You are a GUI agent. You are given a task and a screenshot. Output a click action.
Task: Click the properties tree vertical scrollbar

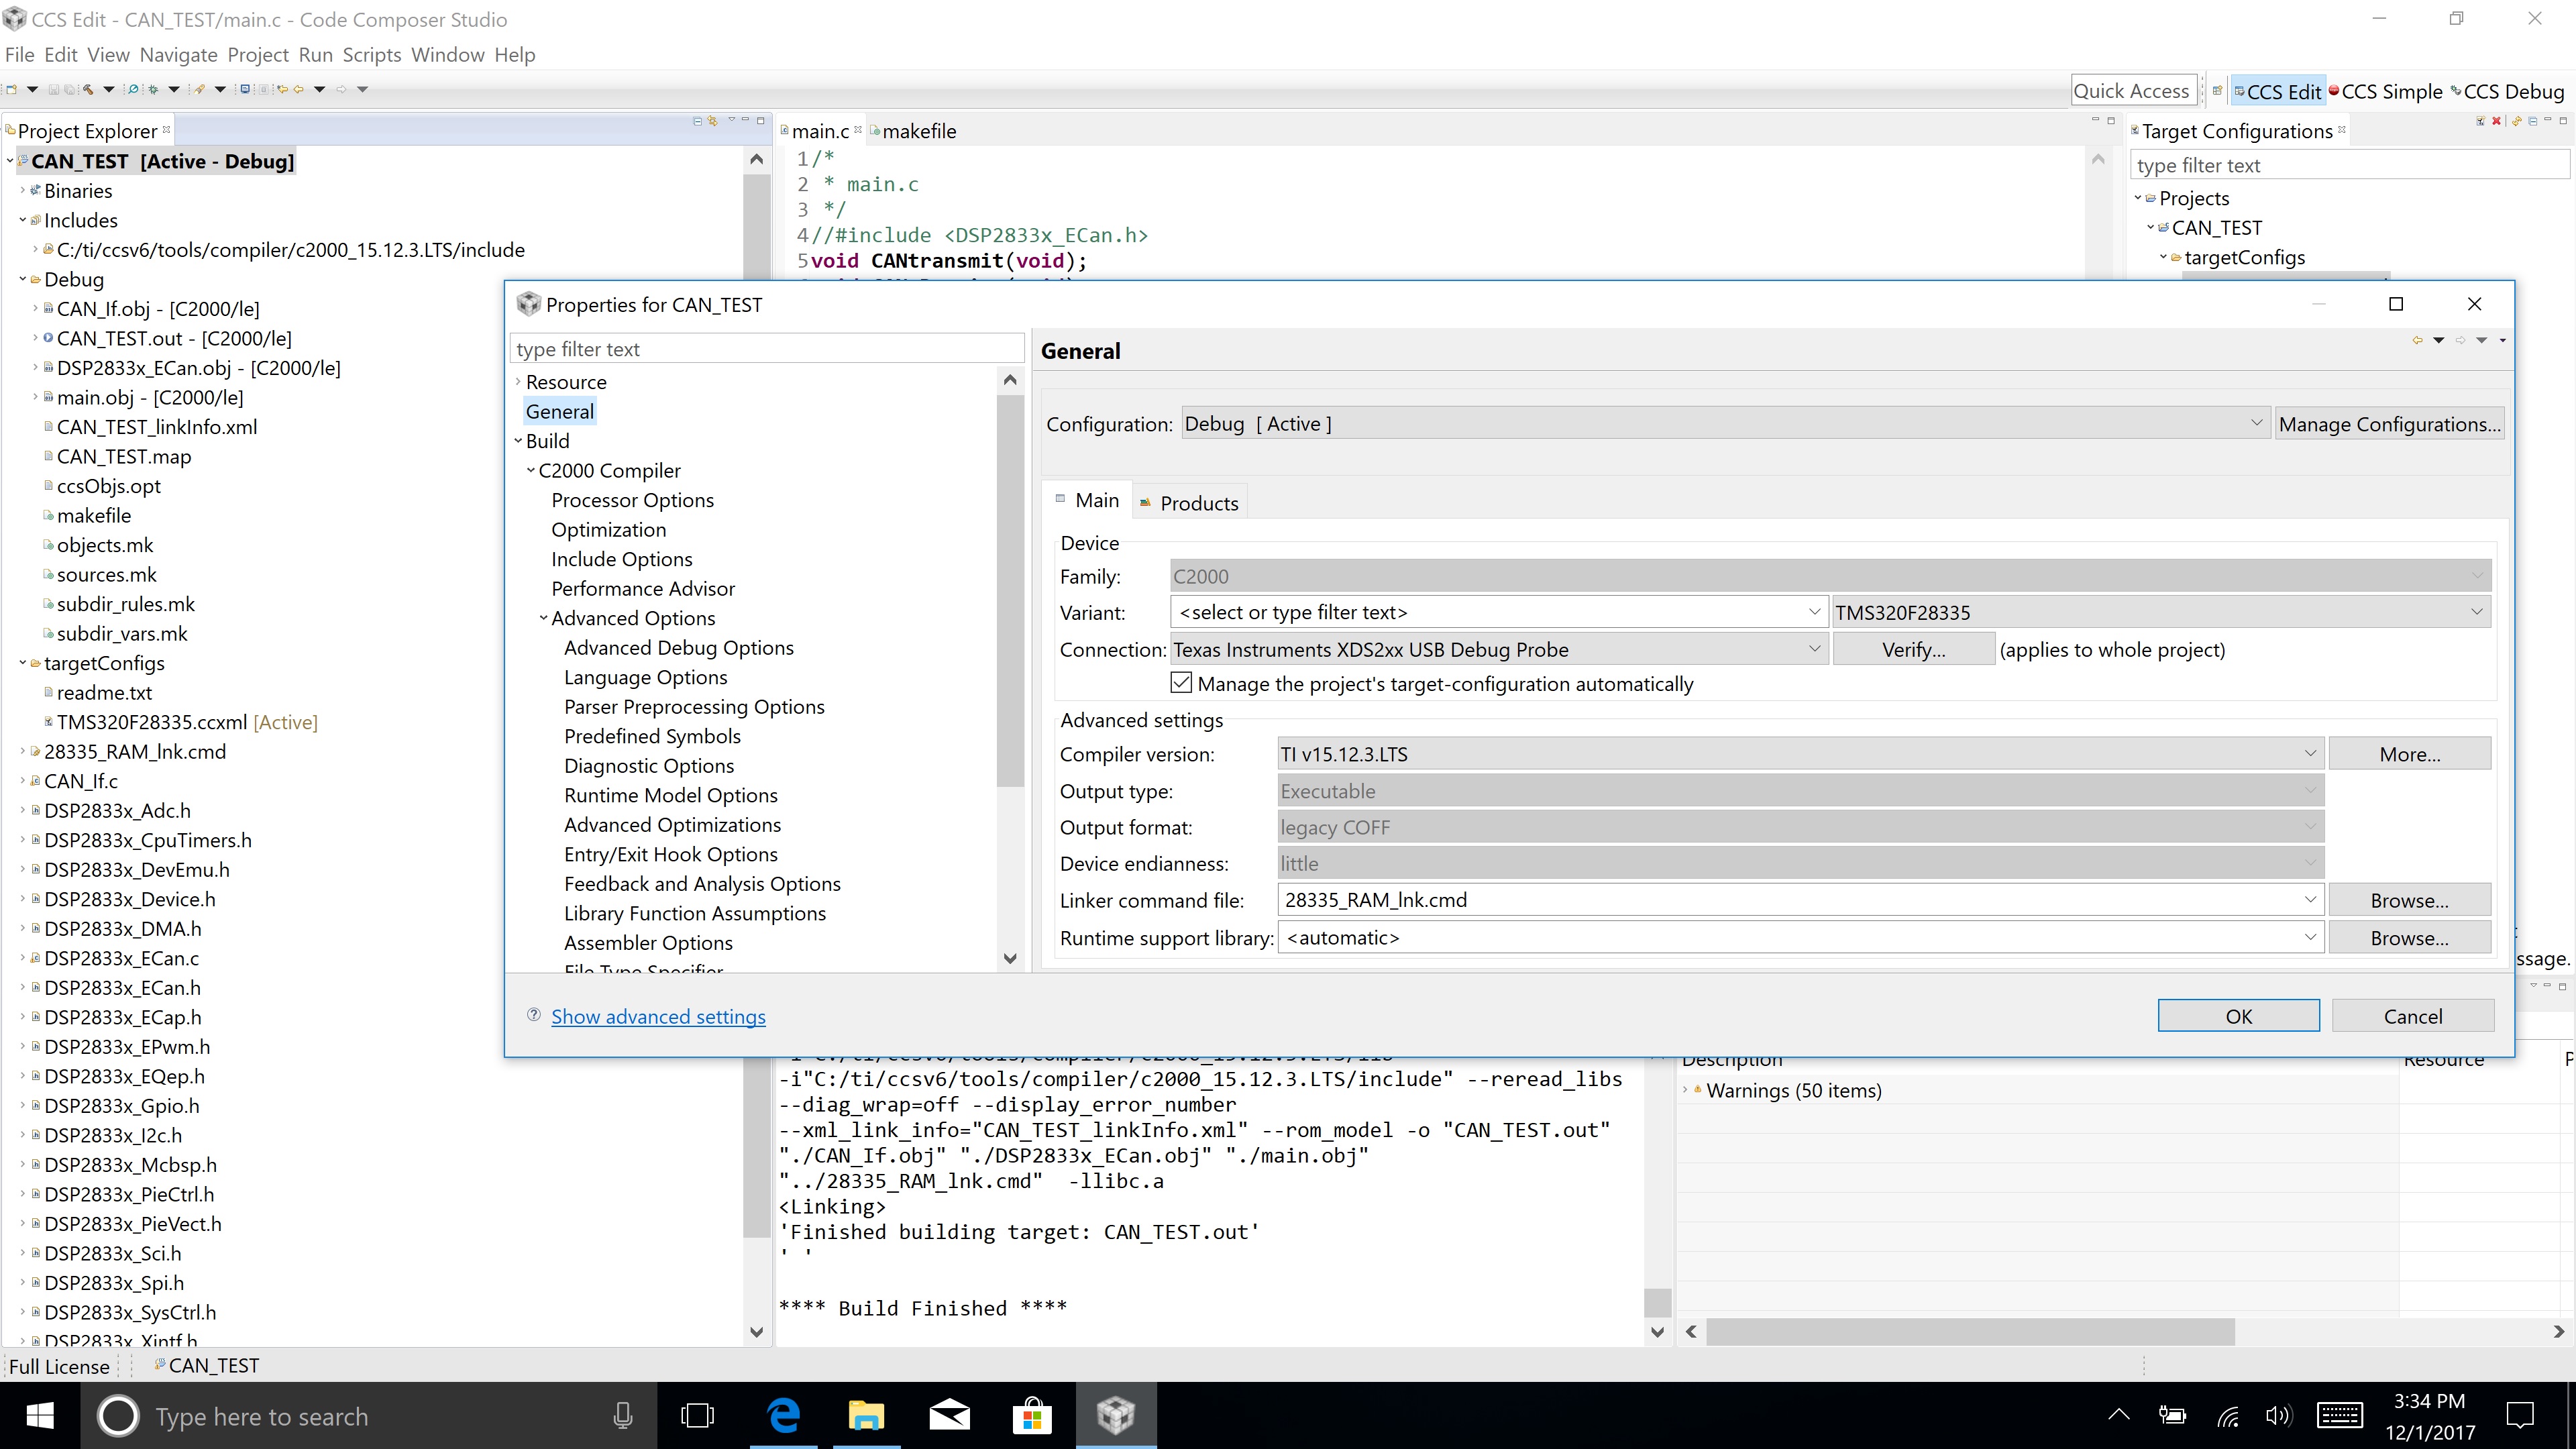point(1010,590)
